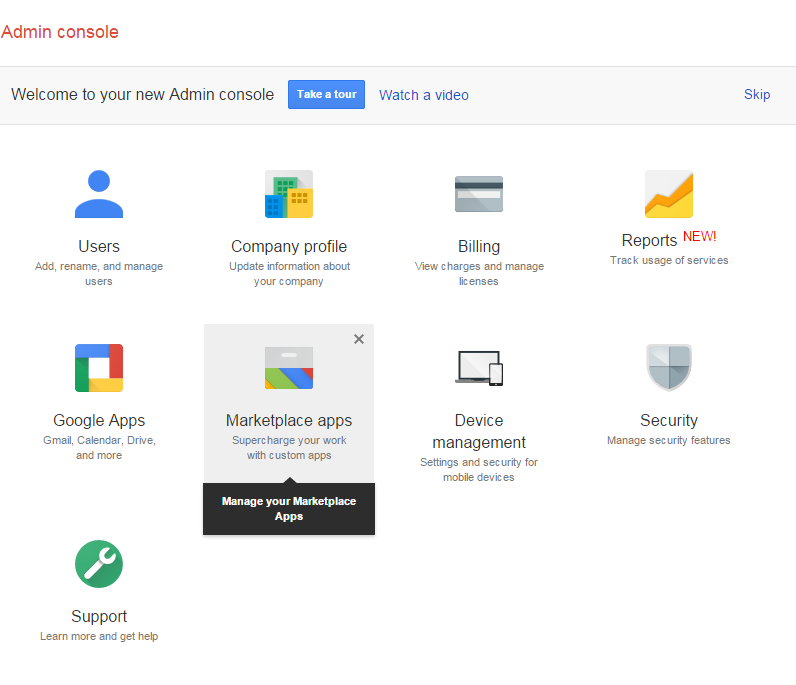The width and height of the screenshot is (796, 685).
Task: Go to Admin console home title
Action: pos(60,32)
